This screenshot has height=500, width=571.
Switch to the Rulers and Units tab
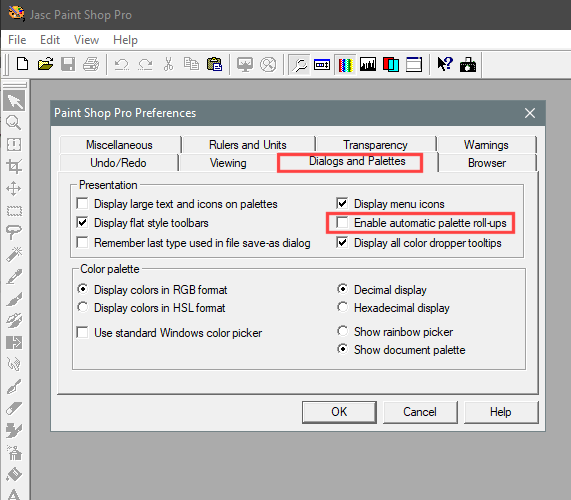click(248, 145)
